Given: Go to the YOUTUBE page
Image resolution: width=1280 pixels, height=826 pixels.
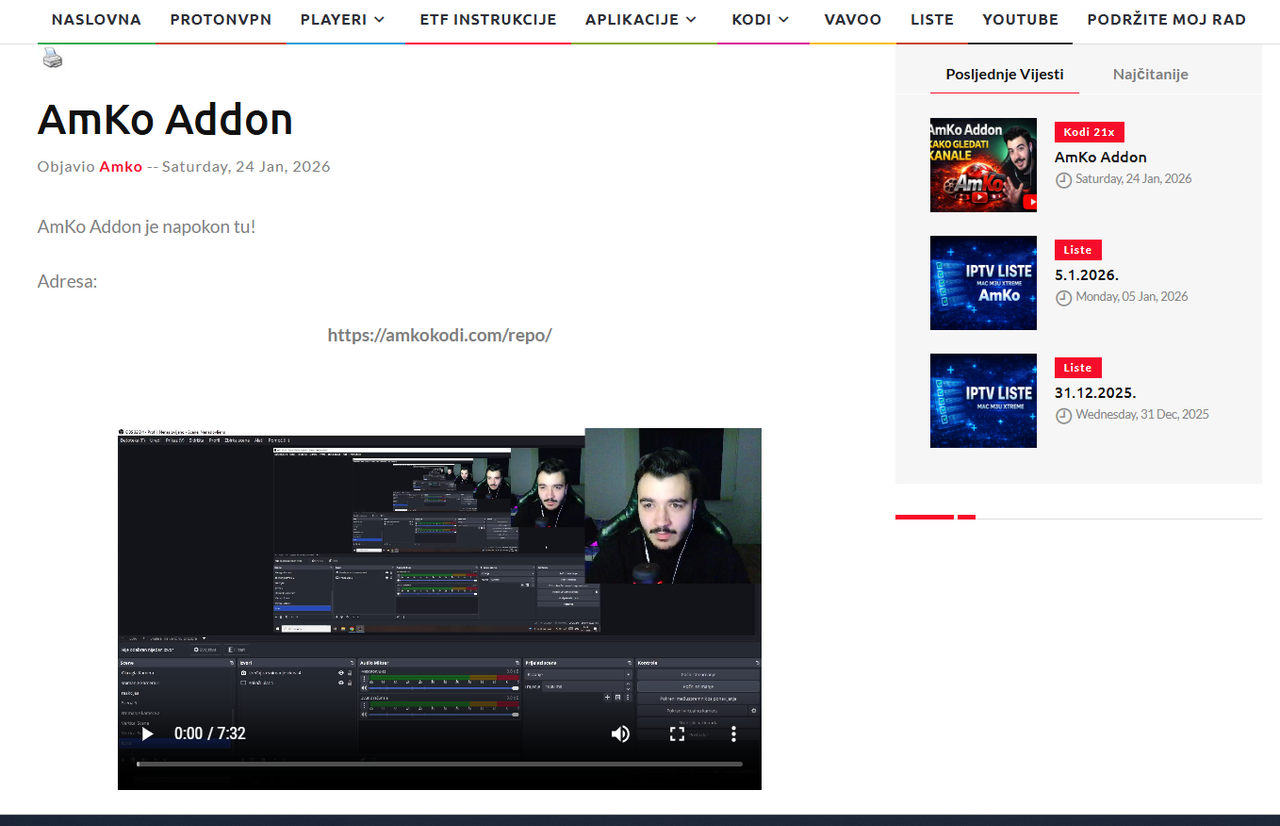Looking at the screenshot, I should coord(1020,20).
